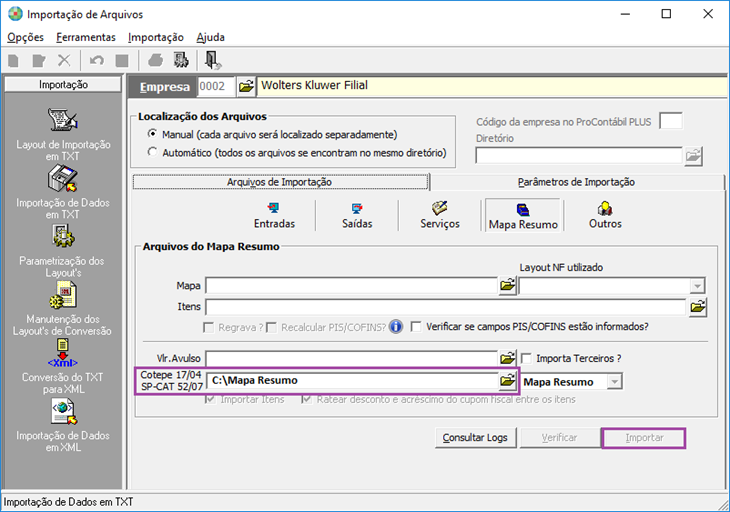
Task: Toggle Importar Itens checkbox
Action: 210,399
